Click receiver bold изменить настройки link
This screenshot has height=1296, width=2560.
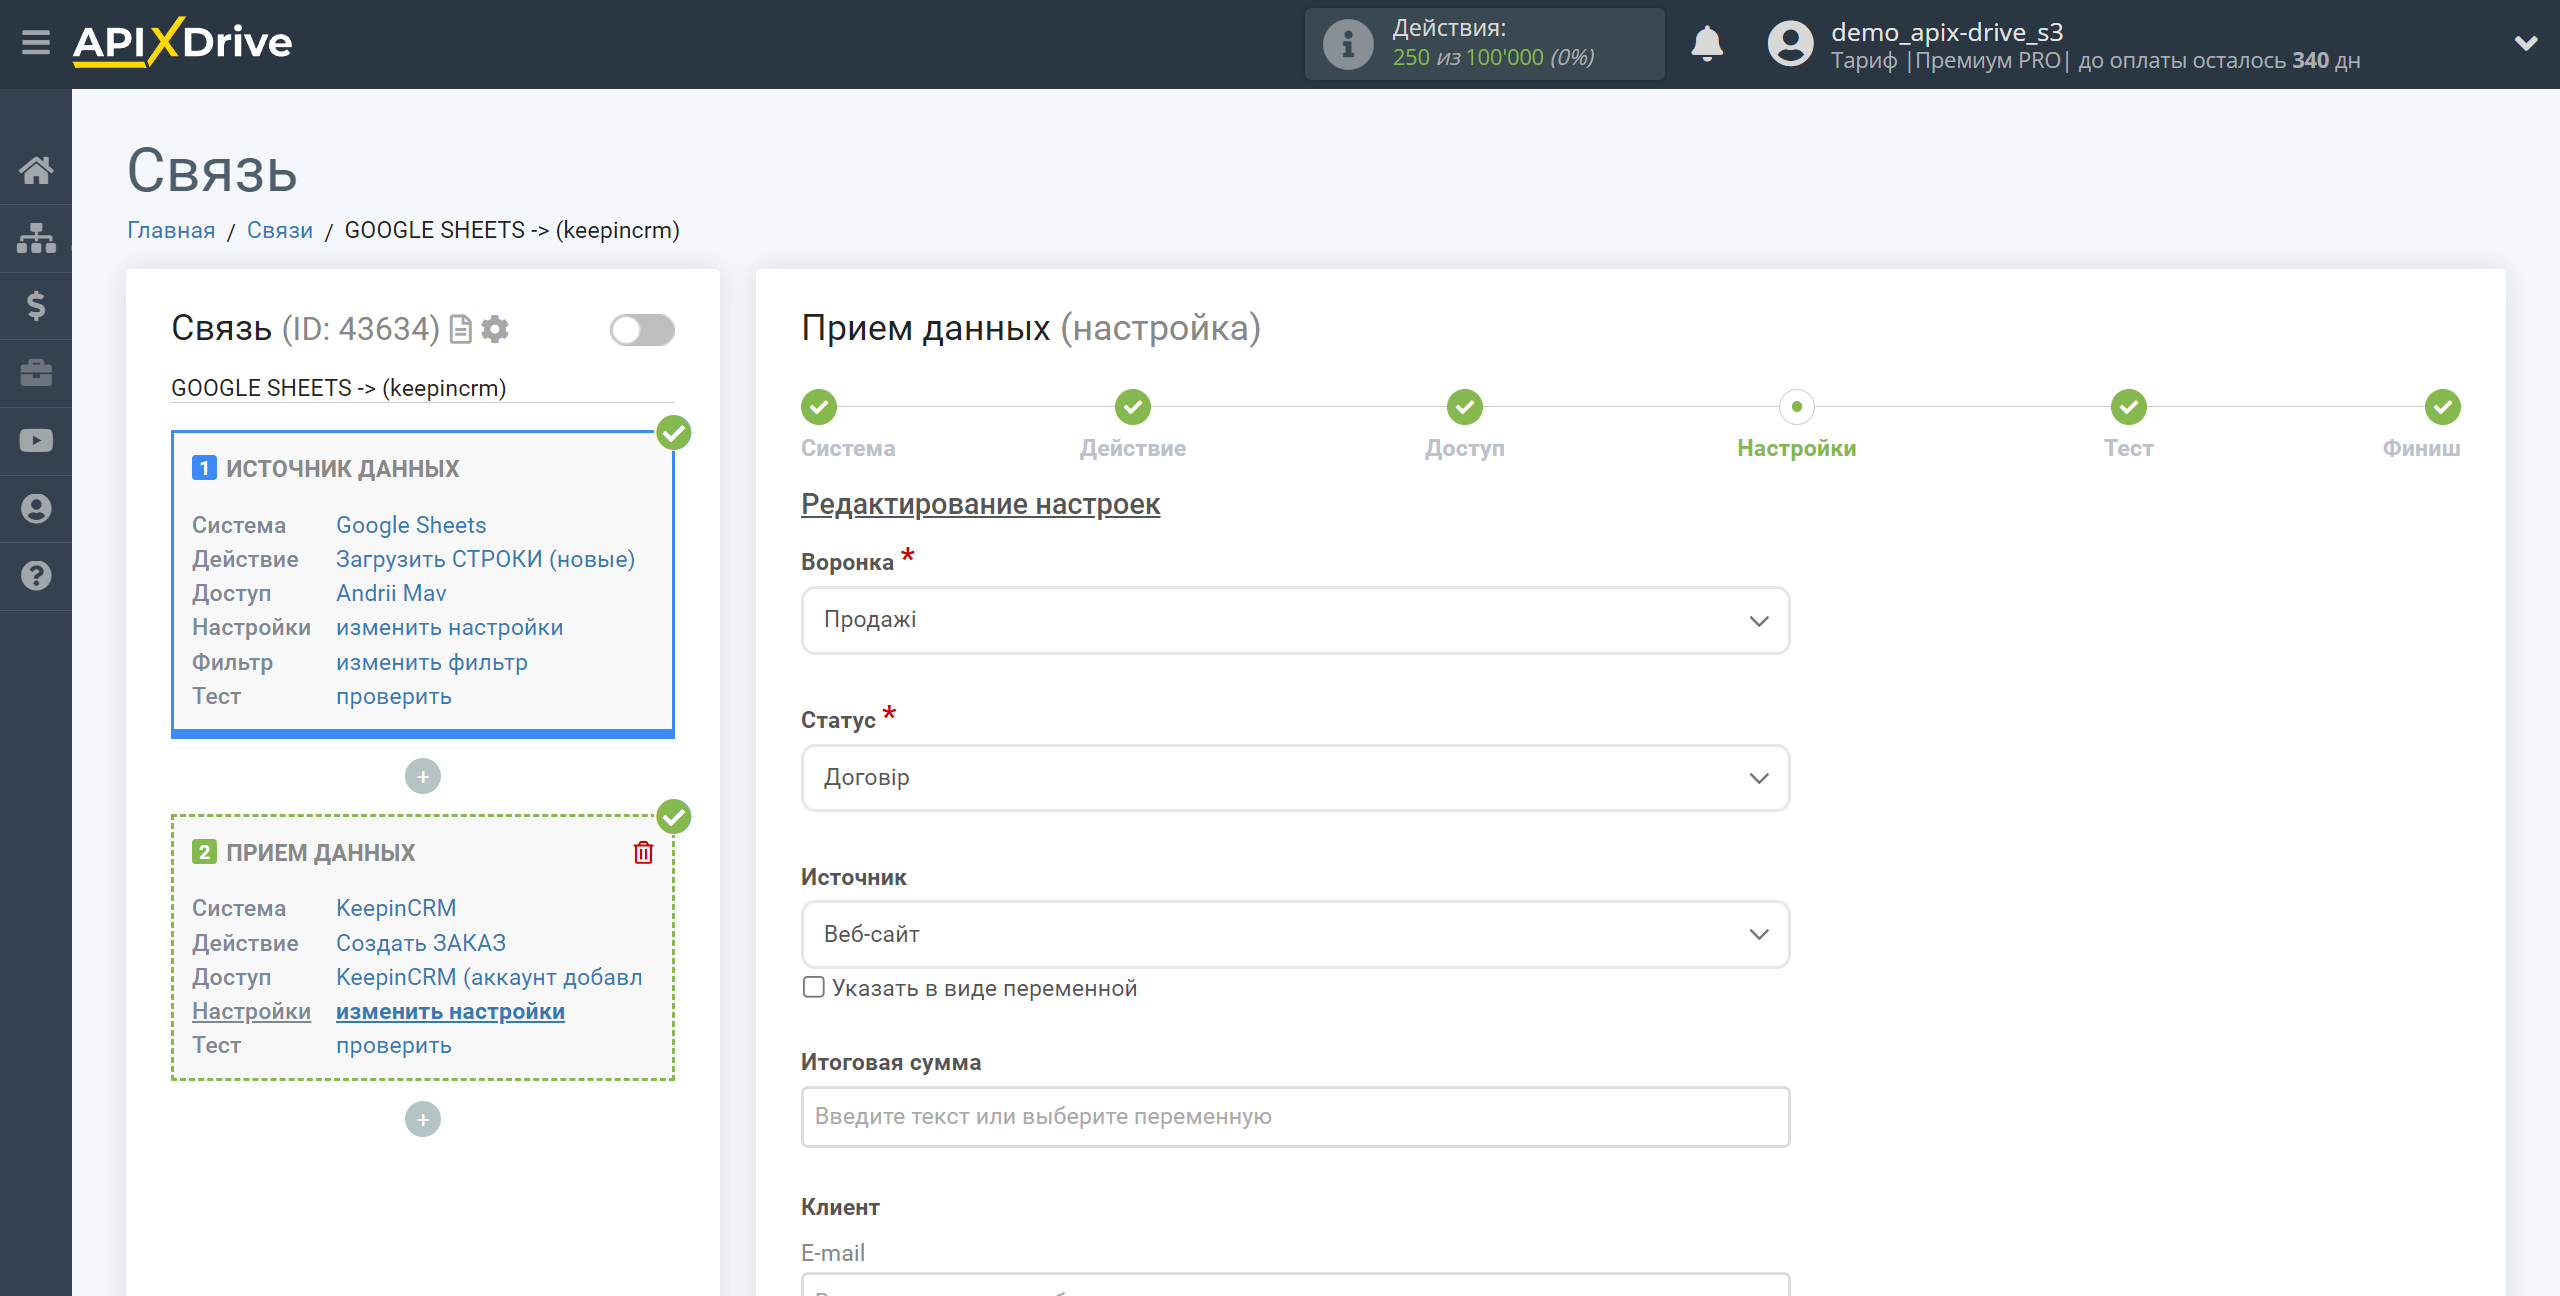tap(450, 1011)
